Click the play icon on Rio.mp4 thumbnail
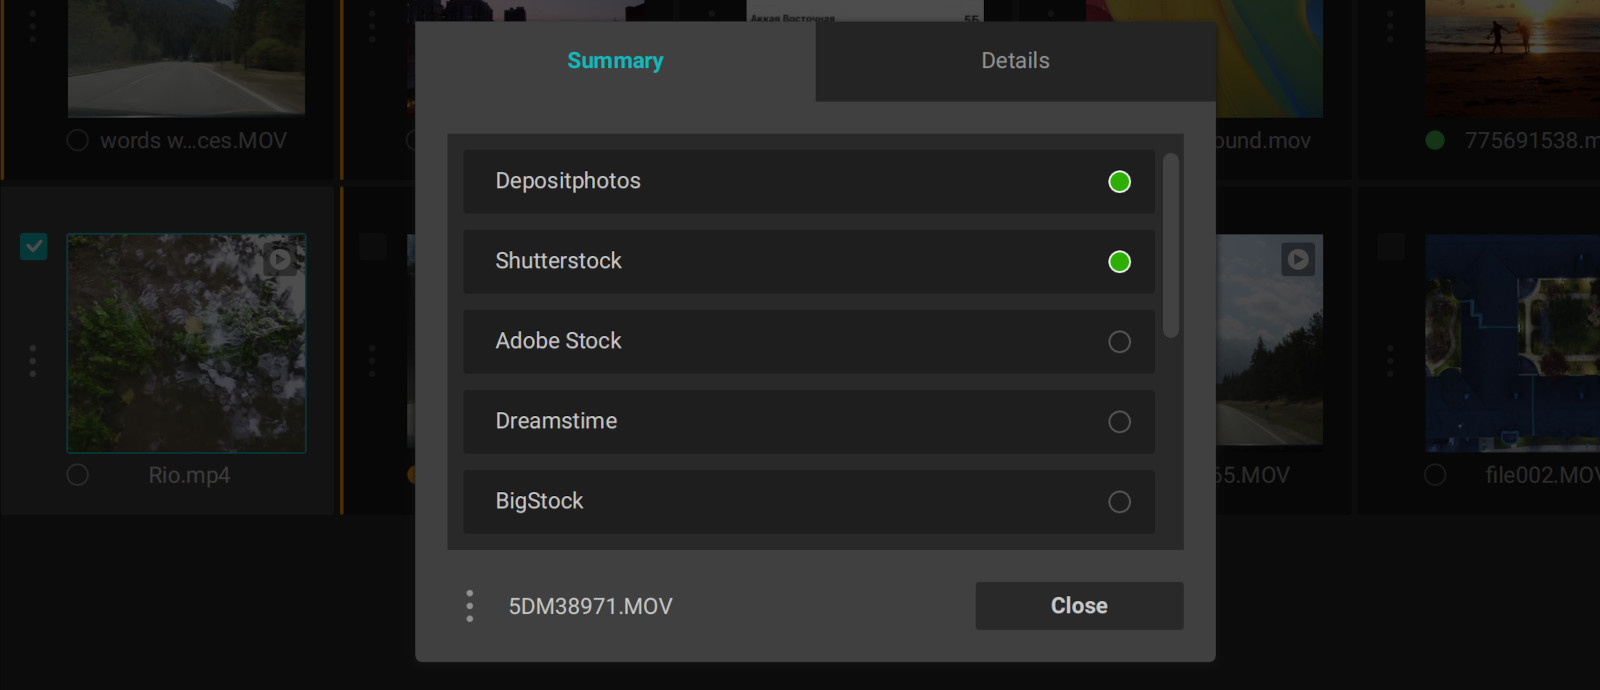The height and width of the screenshot is (690, 1600). [281, 260]
